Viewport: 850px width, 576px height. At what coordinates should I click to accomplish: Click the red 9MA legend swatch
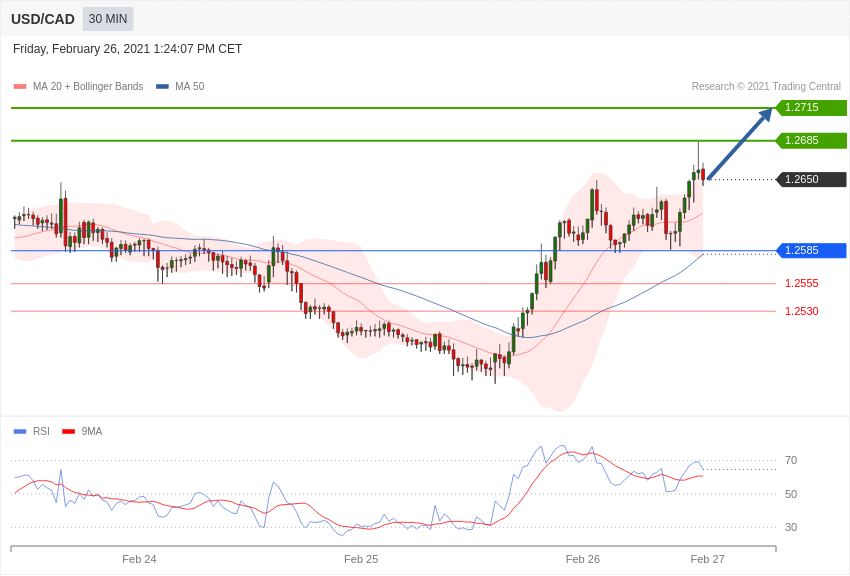[x=68, y=431]
